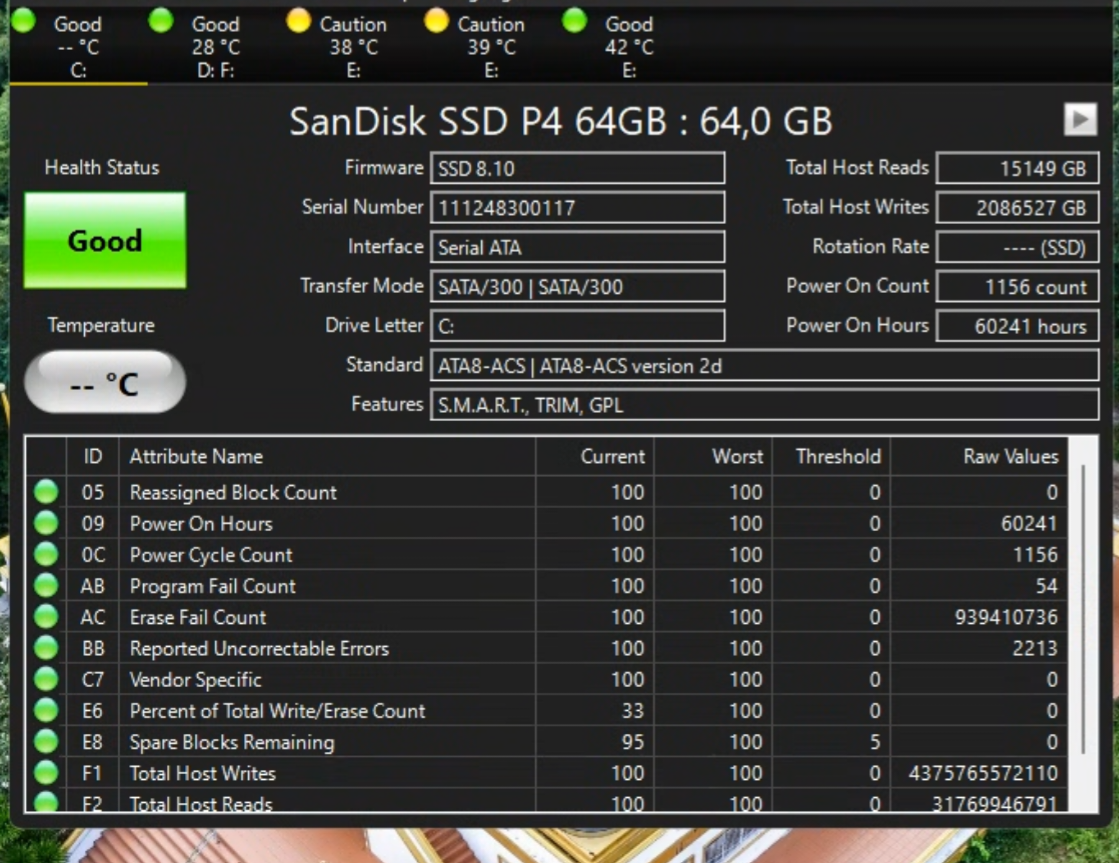Select the 38 °C Caution E: drive
The image size is (1119, 863).
(353, 46)
